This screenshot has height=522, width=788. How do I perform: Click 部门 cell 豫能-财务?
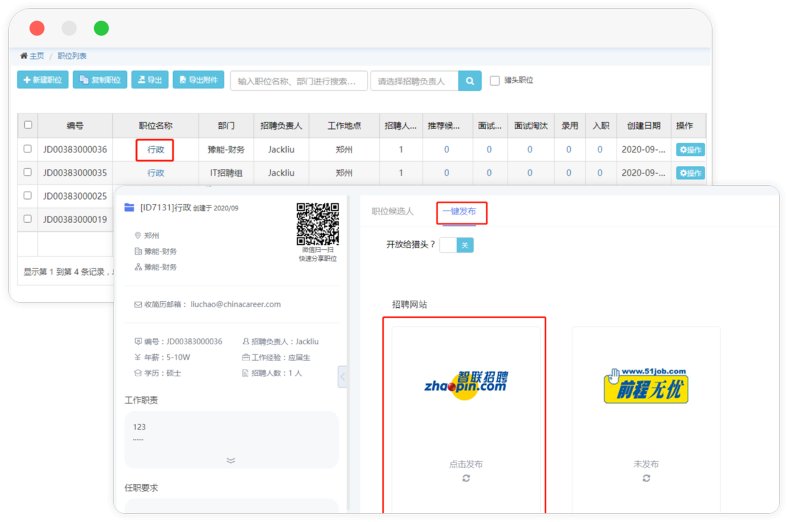tap(226, 150)
